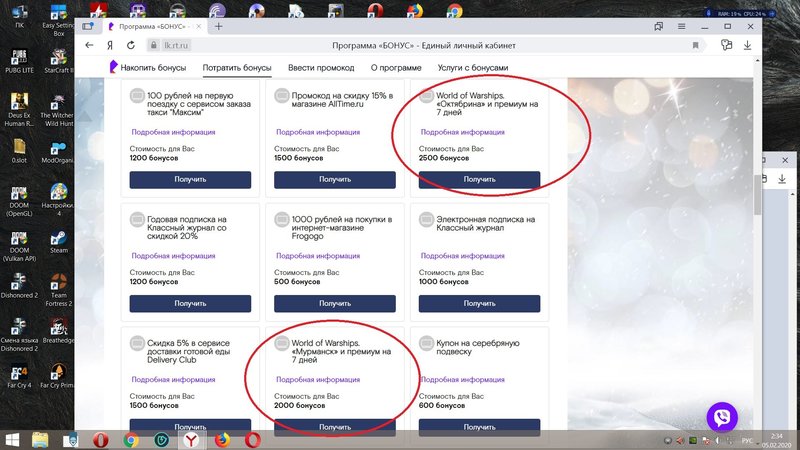Open details for Максим taxi offer

tap(173, 132)
